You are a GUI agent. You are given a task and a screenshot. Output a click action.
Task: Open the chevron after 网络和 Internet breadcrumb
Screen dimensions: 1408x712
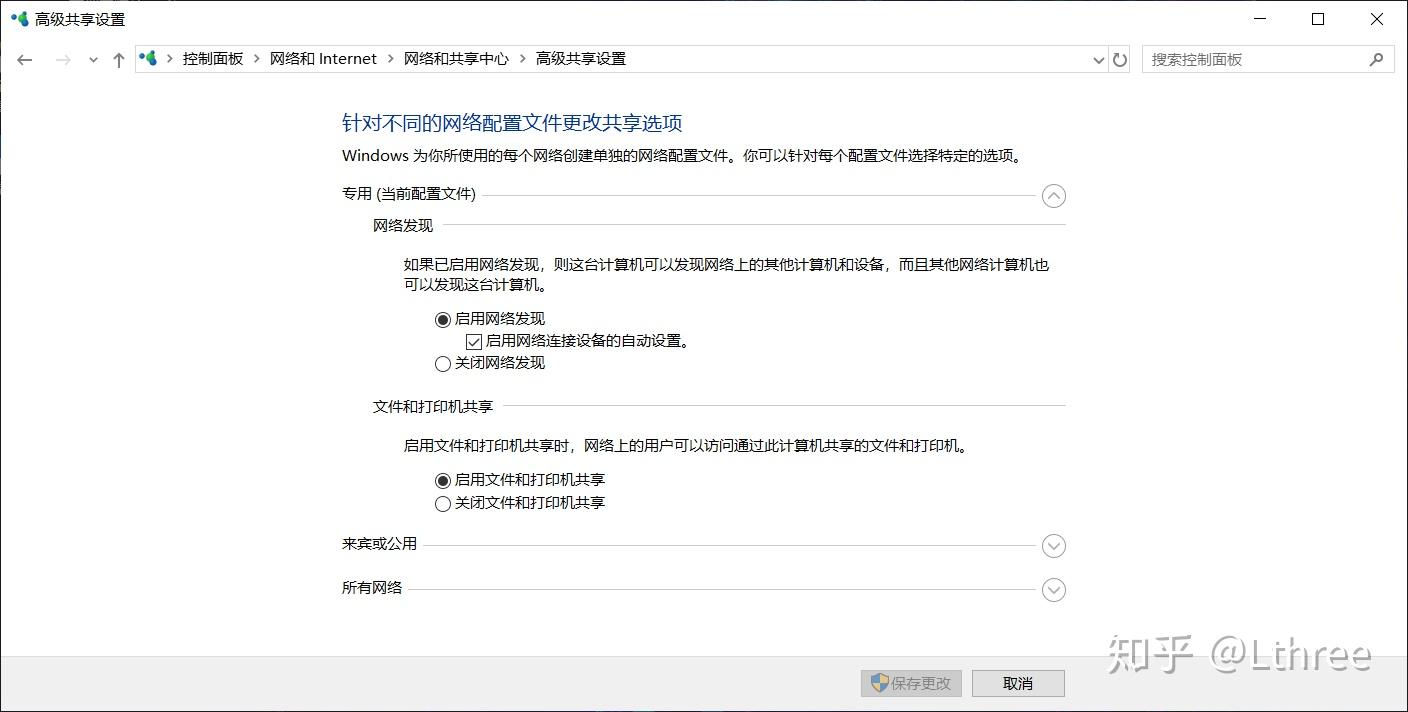391,59
